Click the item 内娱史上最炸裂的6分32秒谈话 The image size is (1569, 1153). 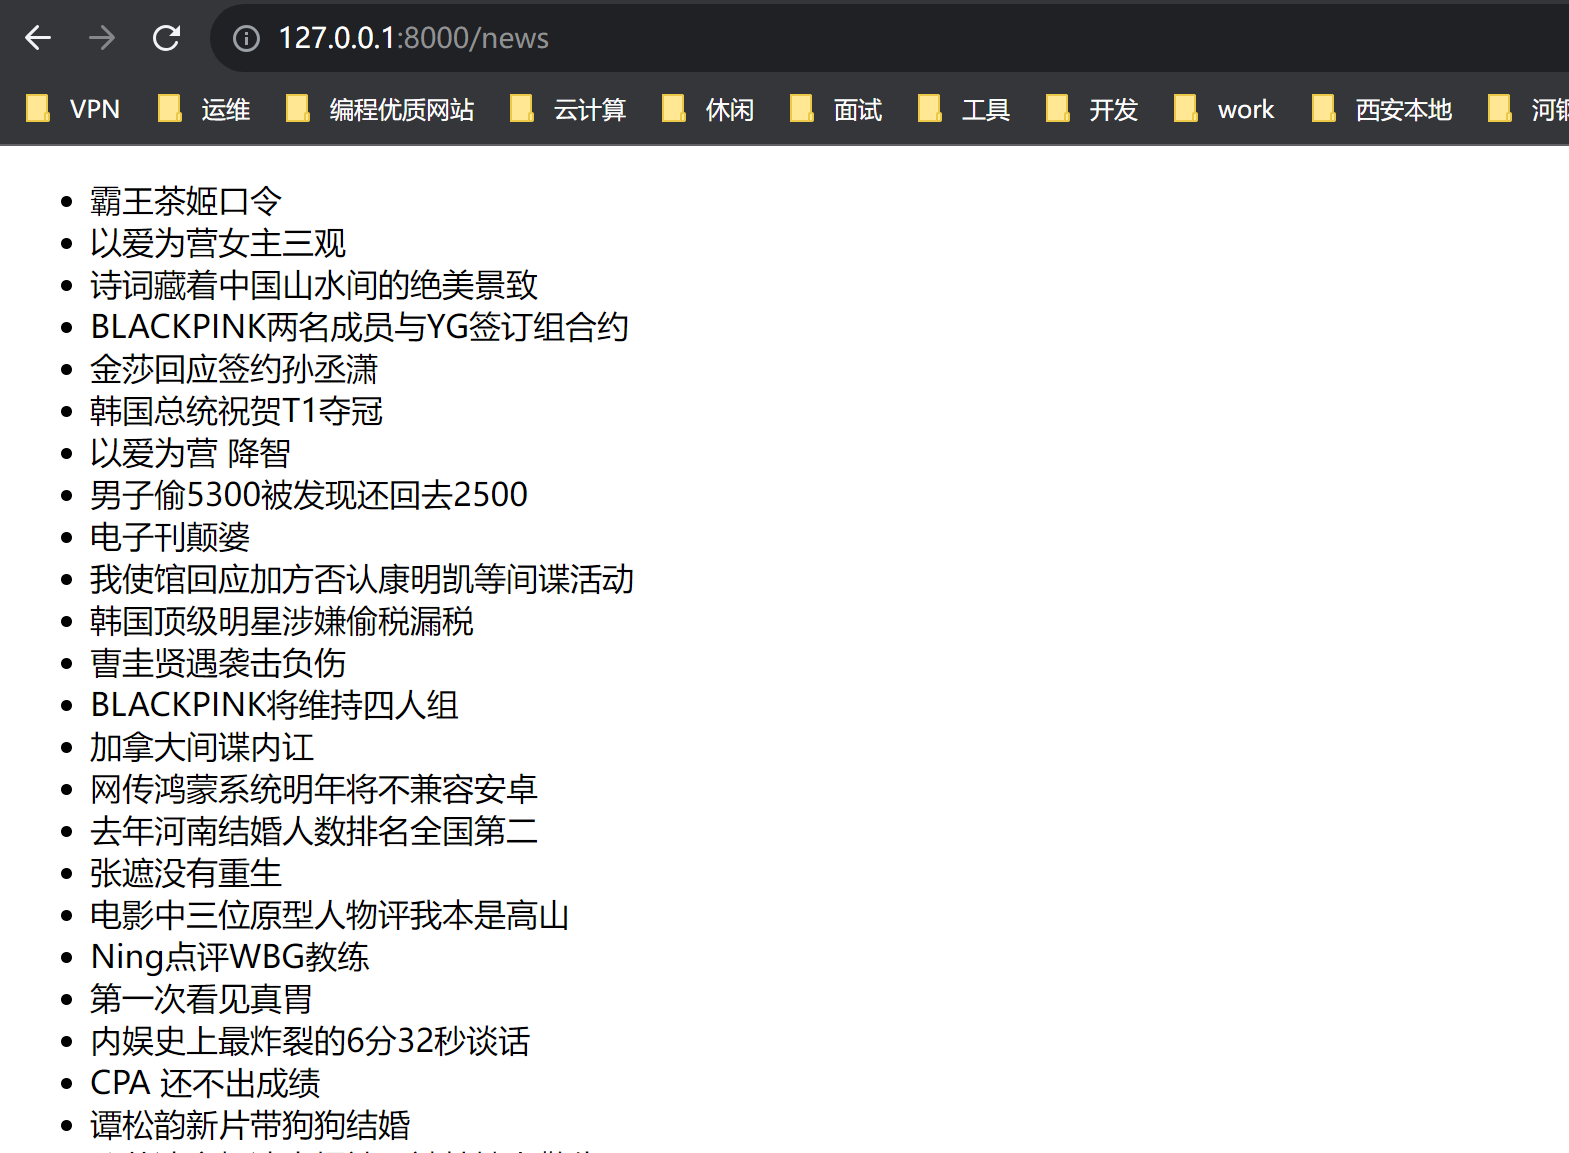(310, 1041)
